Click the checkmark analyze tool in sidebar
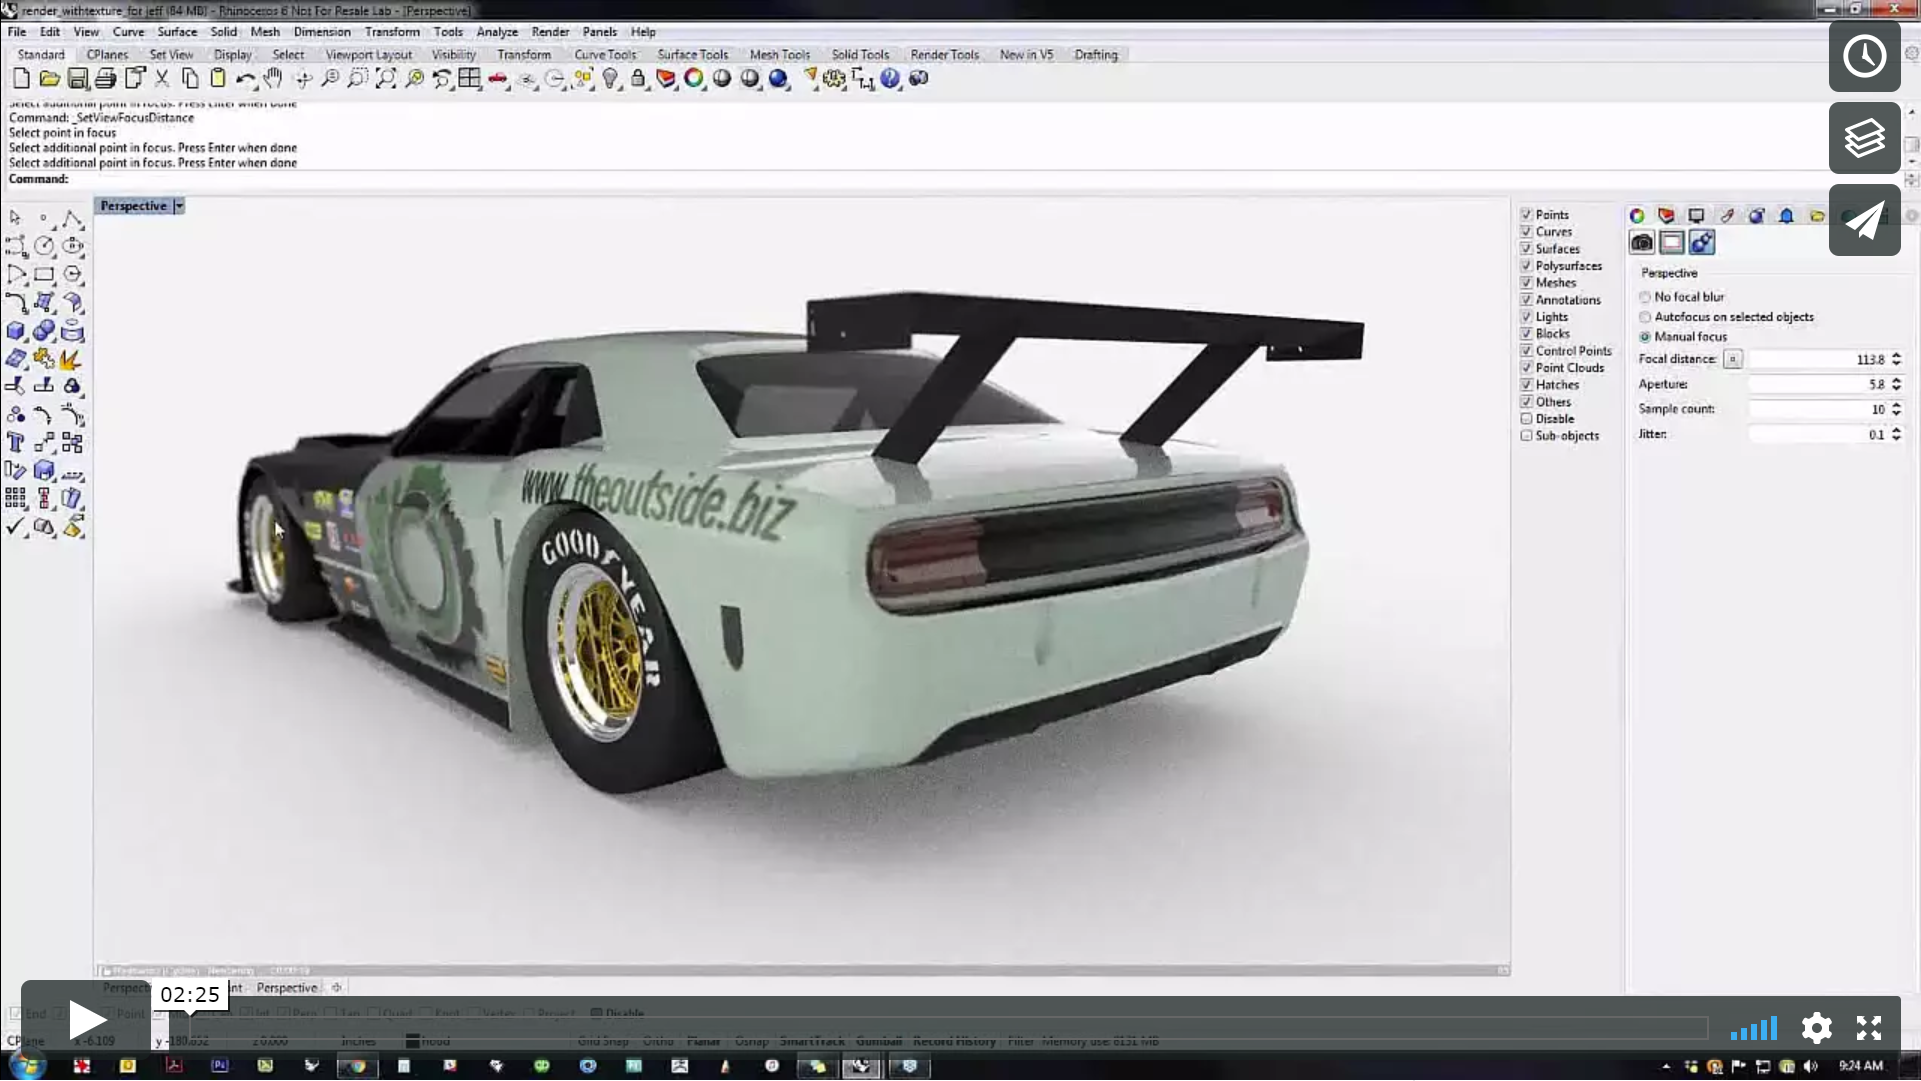Image resolution: width=1921 pixels, height=1081 pixels. (16, 526)
